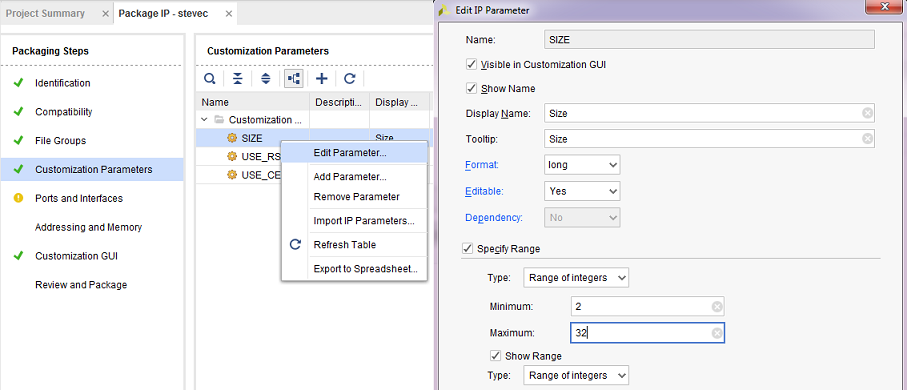Clear the Maximum value using its X icon
This screenshot has width=907, height=390.
717,333
